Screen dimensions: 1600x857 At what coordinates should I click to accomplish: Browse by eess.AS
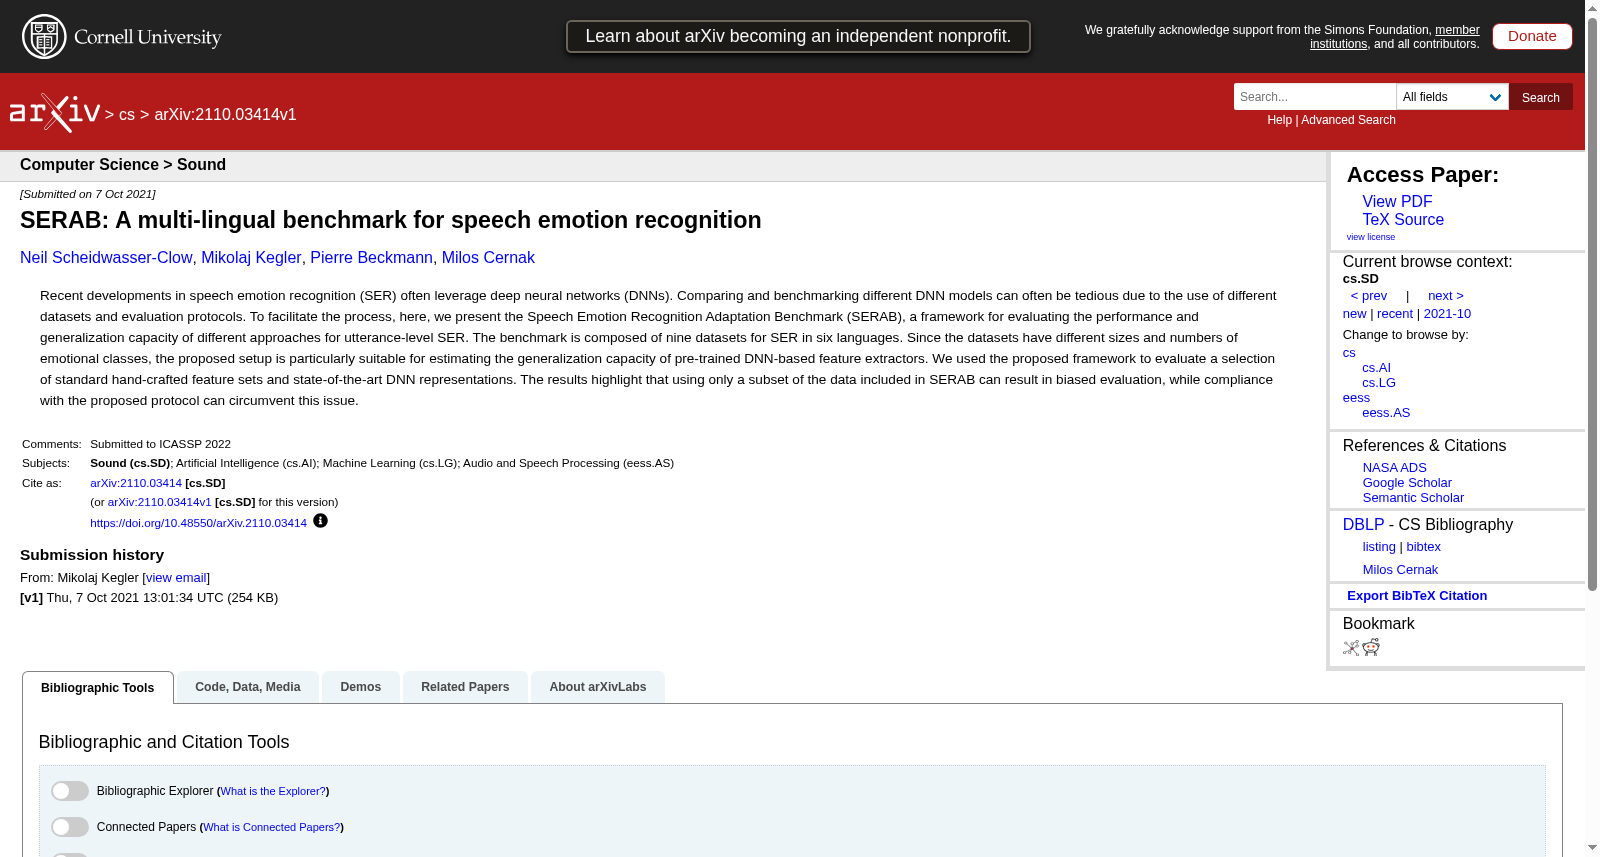1386,413
